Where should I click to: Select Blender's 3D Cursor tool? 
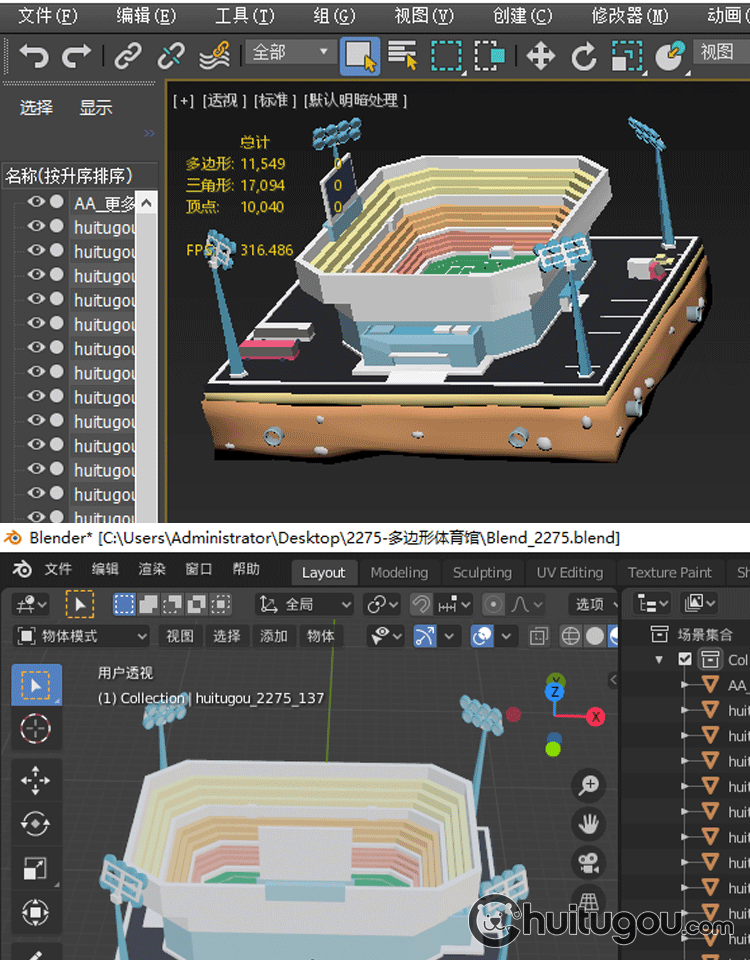click(35, 729)
